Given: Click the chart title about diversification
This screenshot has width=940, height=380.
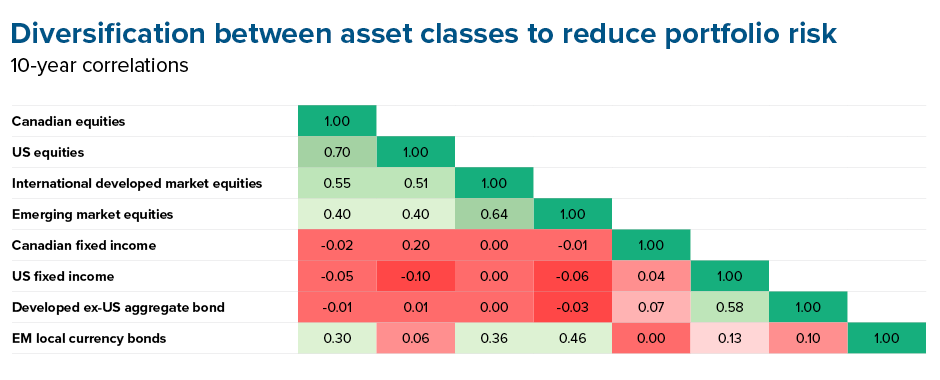Looking at the screenshot, I should [x=424, y=35].
